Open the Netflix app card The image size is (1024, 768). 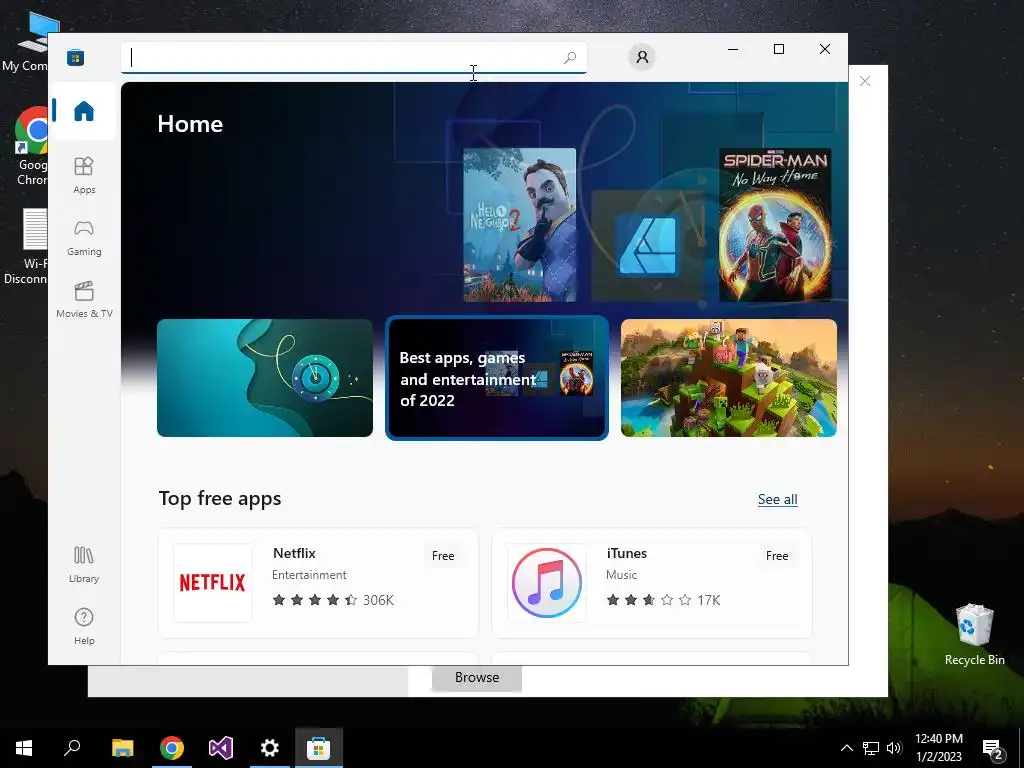coord(318,583)
